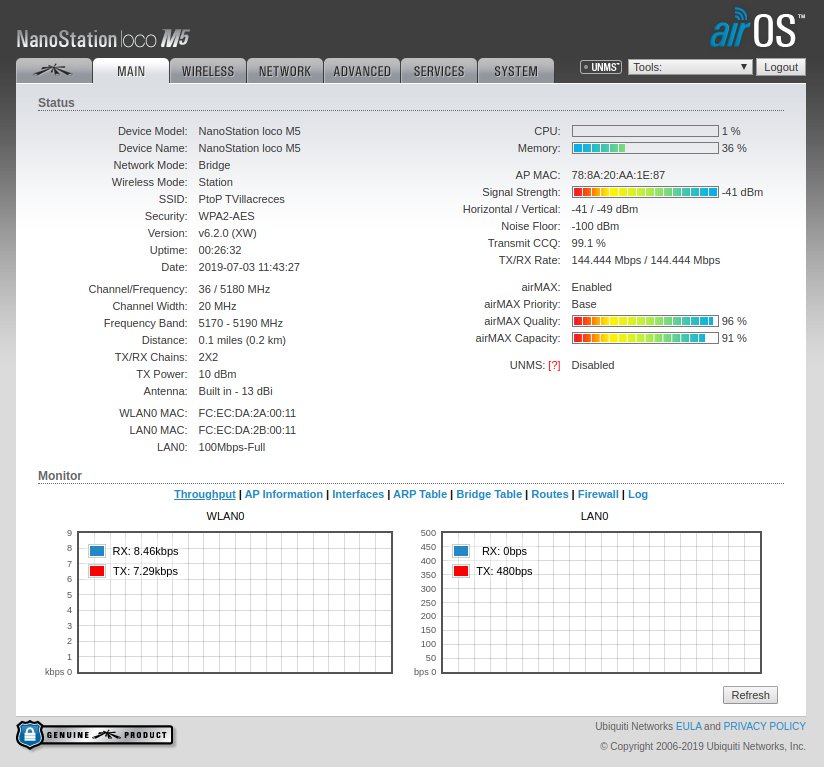Click the UNMS badge icon
The width and height of the screenshot is (824, 767).
click(601, 67)
